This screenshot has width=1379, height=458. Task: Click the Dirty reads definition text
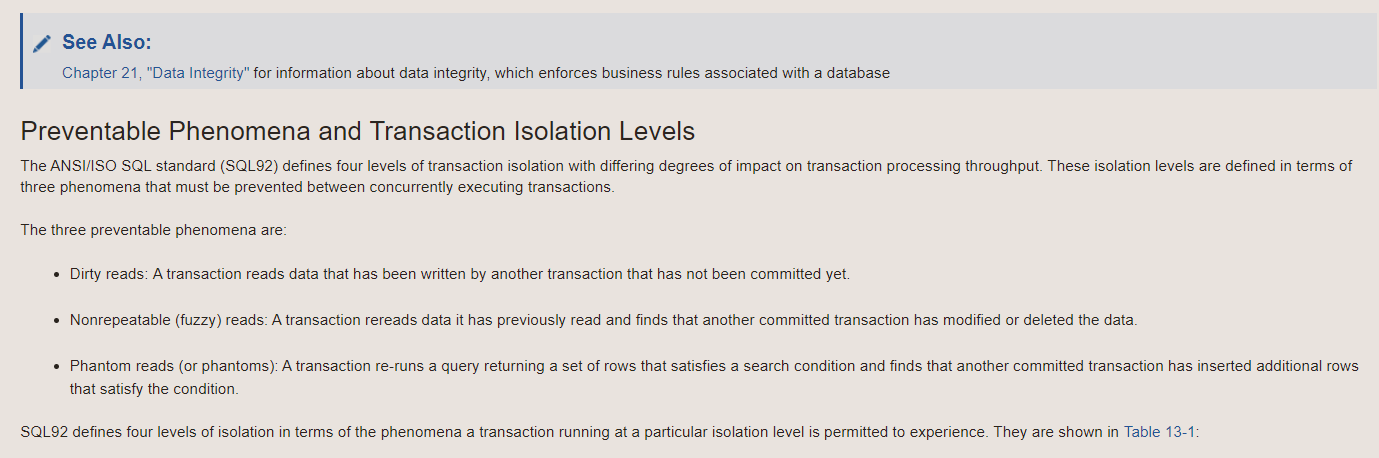coord(460,274)
